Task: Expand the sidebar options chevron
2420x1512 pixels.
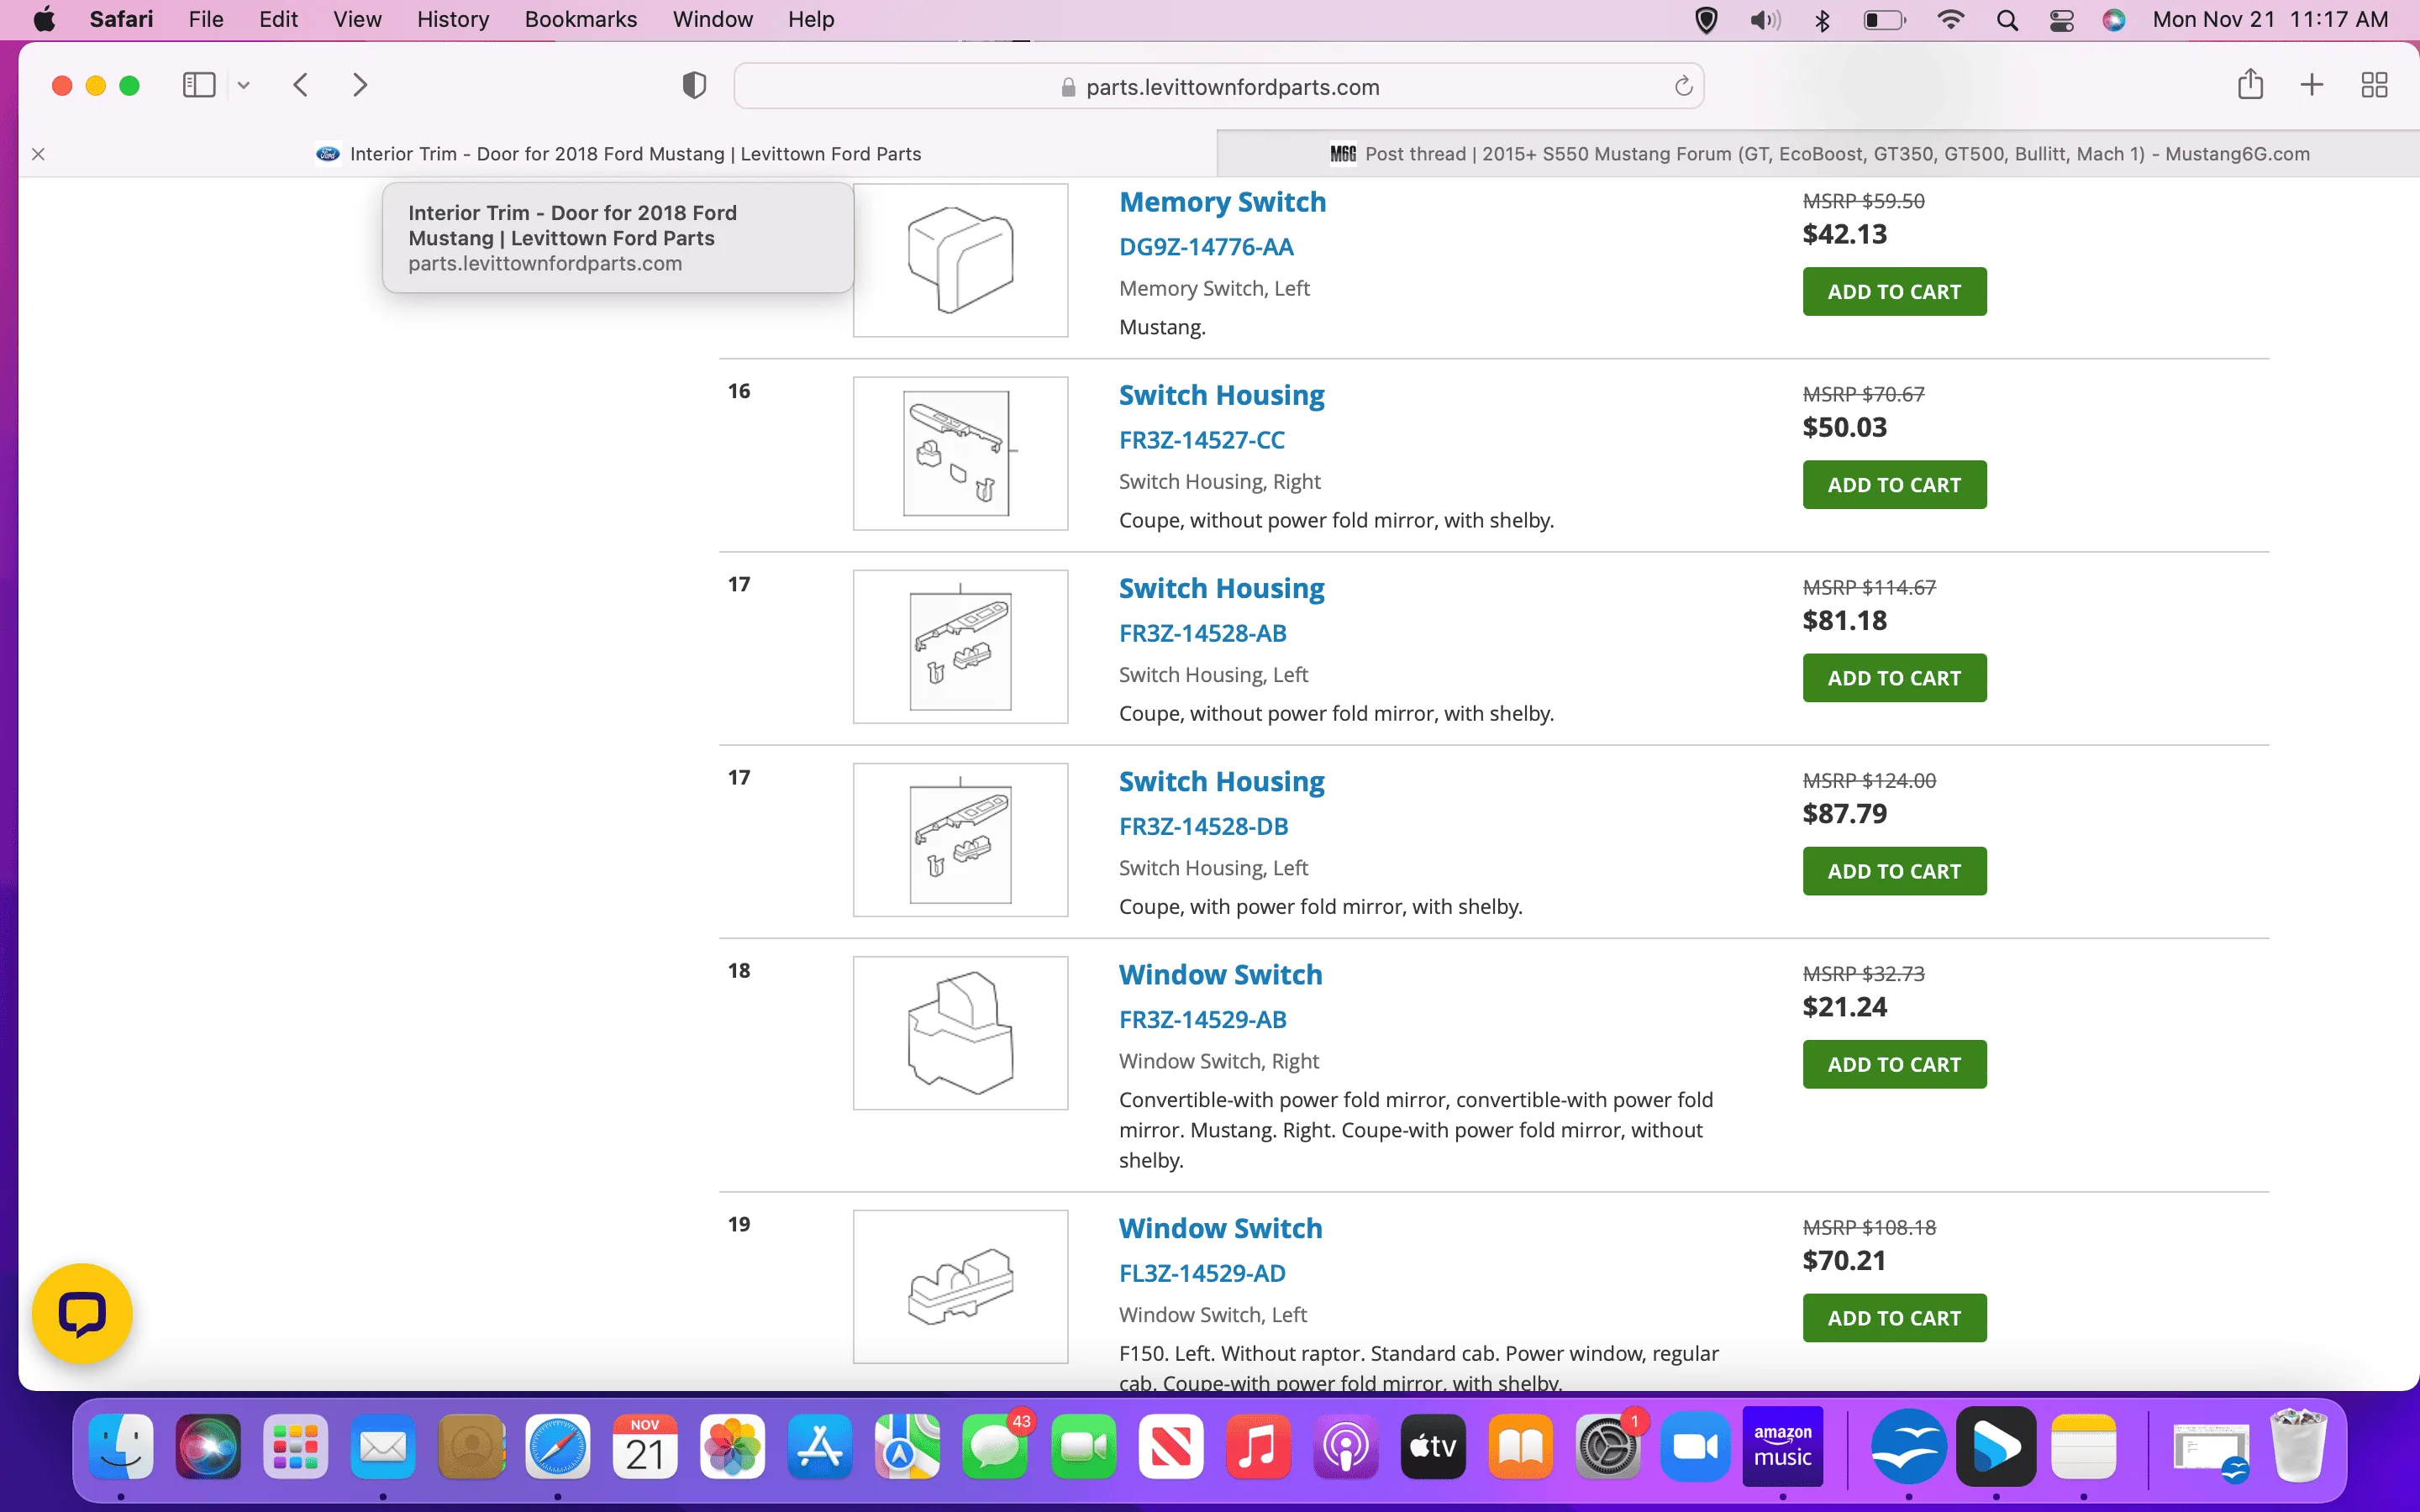Action: pos(243,85)
